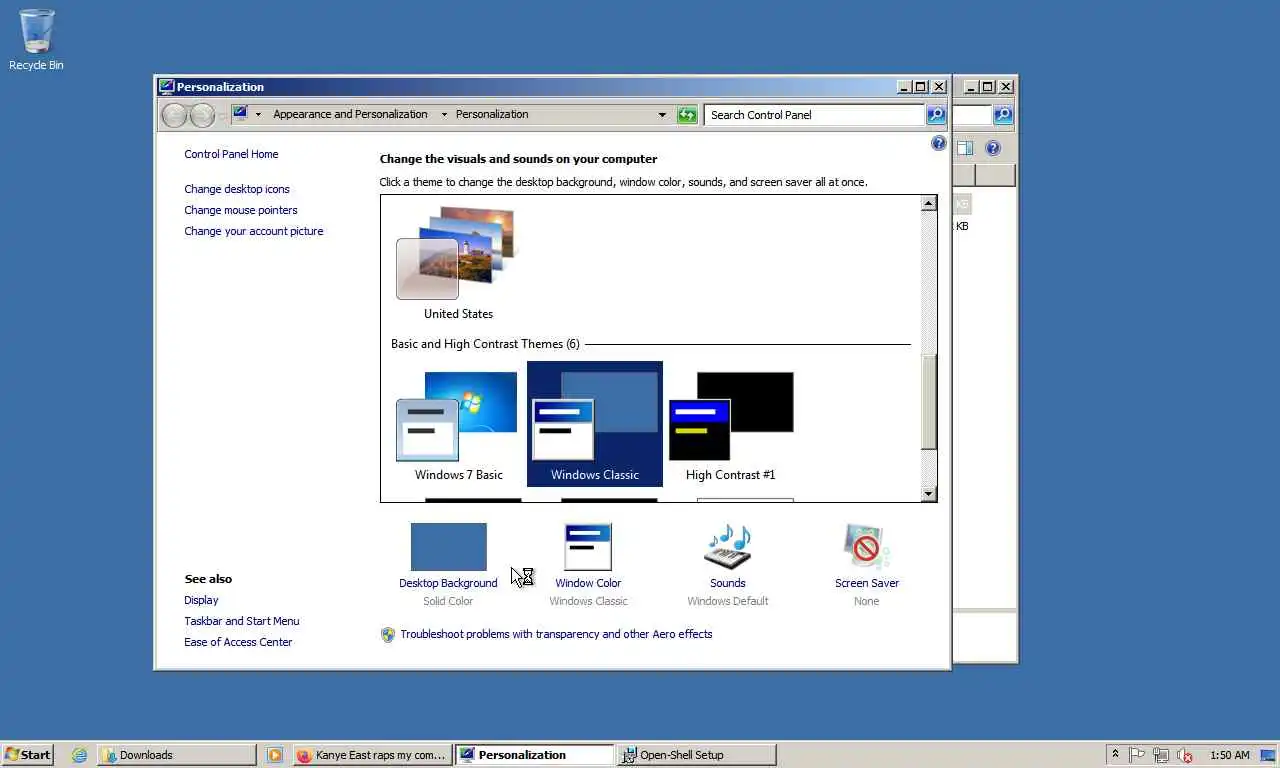Click the Action Center flag tray icon
1280x768 pixels.
1138,755
